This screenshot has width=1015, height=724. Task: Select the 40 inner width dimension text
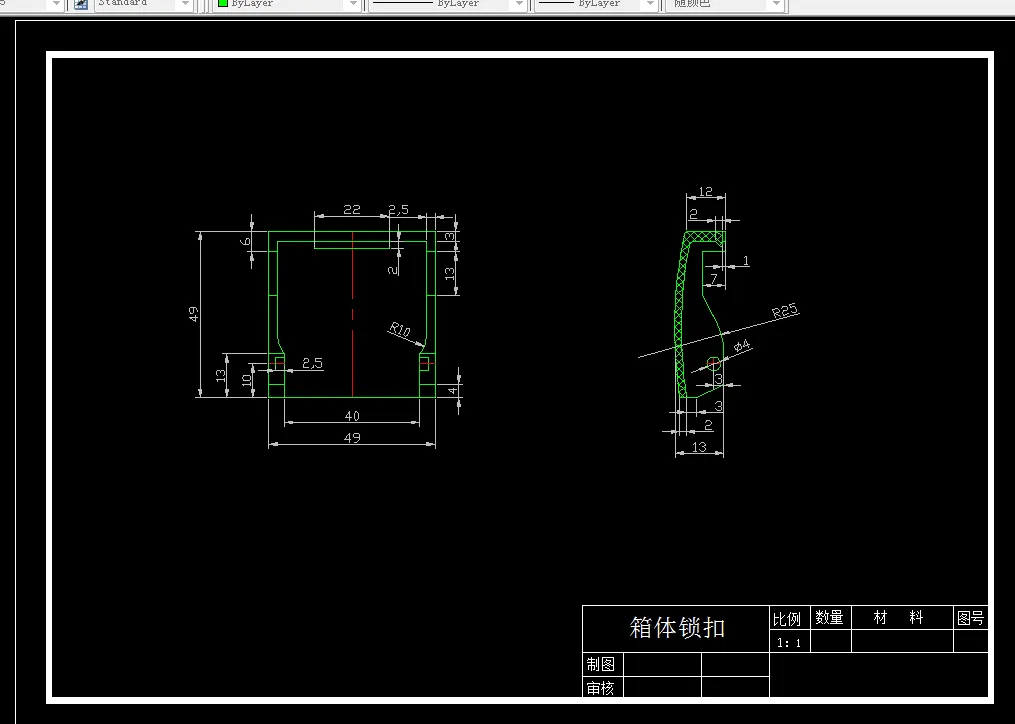(351, 416)
